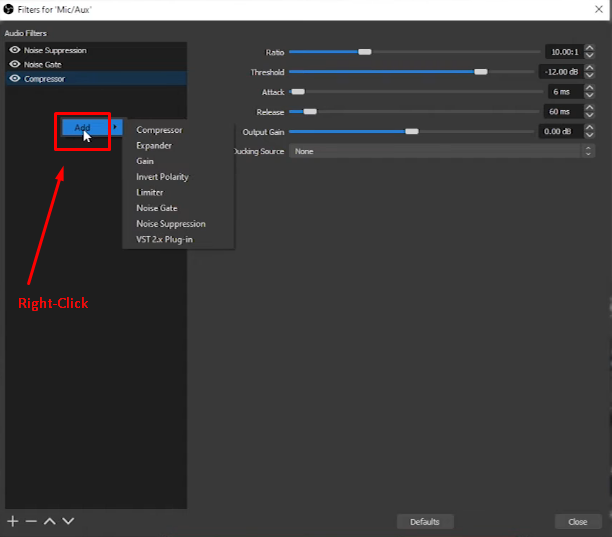Increase Ratio with the up stepper arrow
The height and width of the screenshot is (537, 612).
590,48
